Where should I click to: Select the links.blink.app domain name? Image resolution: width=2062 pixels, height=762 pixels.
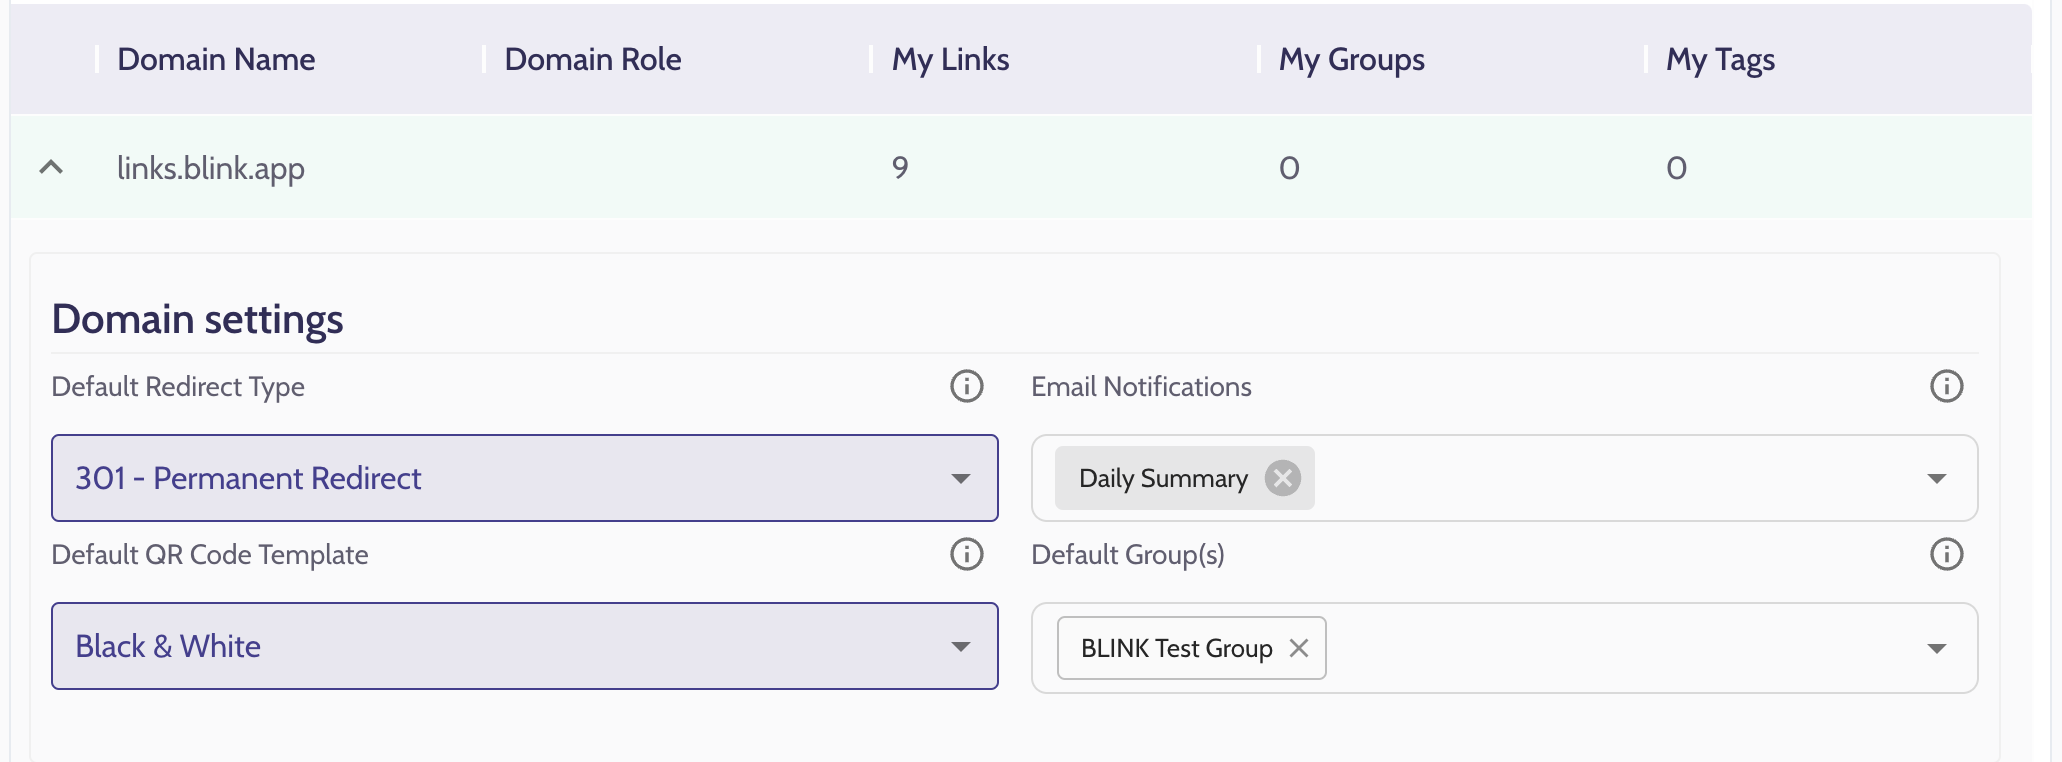(211, 168)
